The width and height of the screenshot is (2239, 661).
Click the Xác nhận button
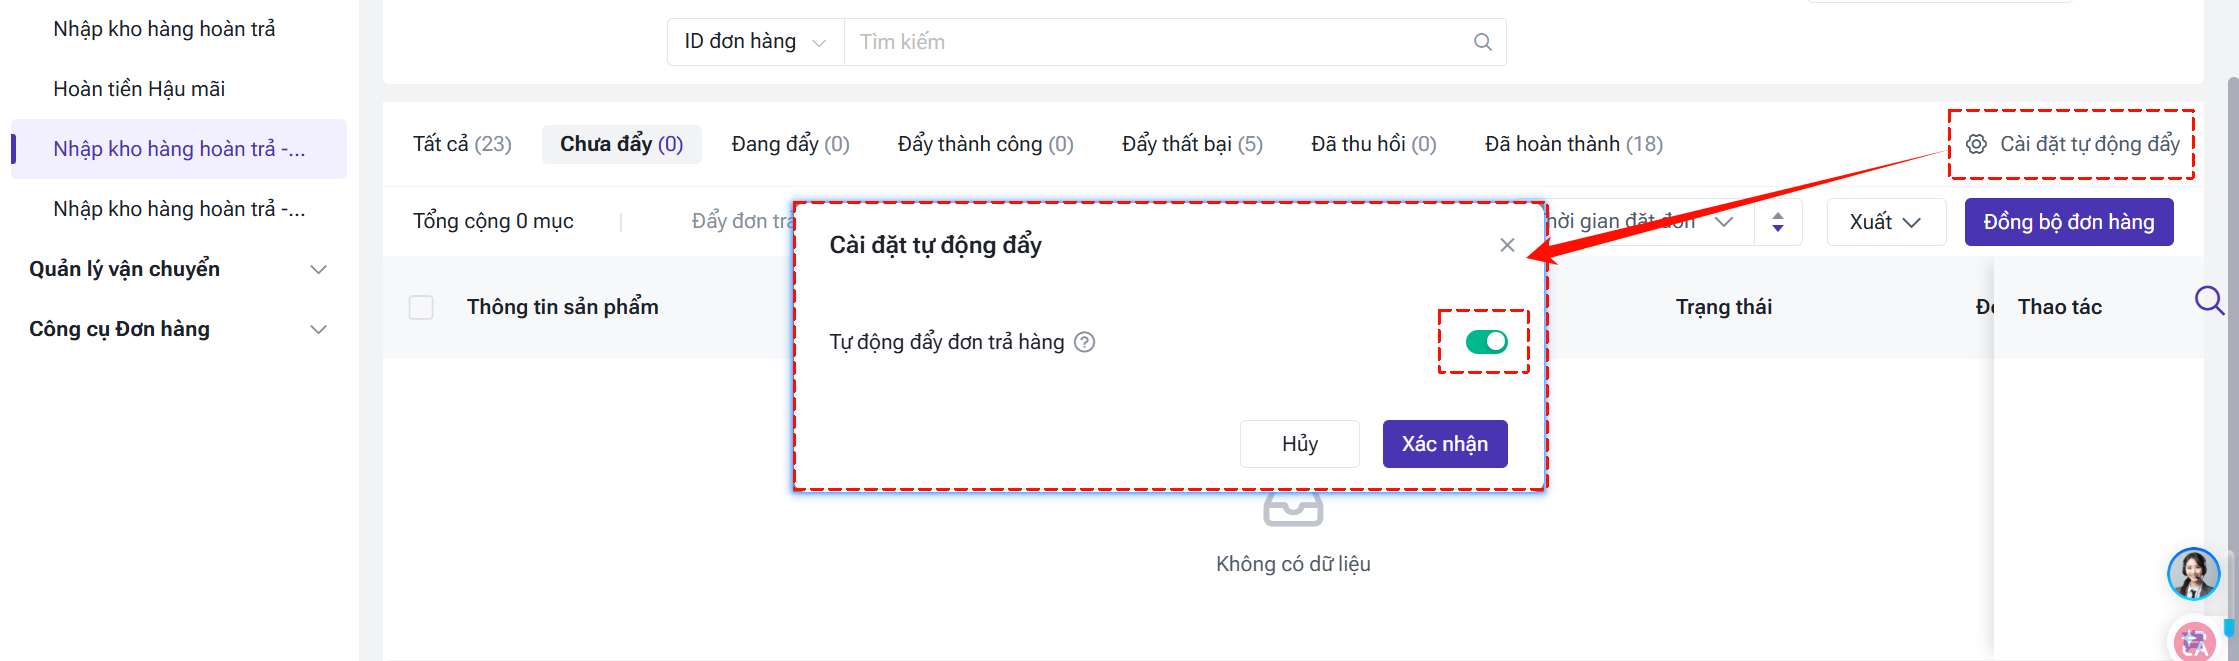point(1444,444)
